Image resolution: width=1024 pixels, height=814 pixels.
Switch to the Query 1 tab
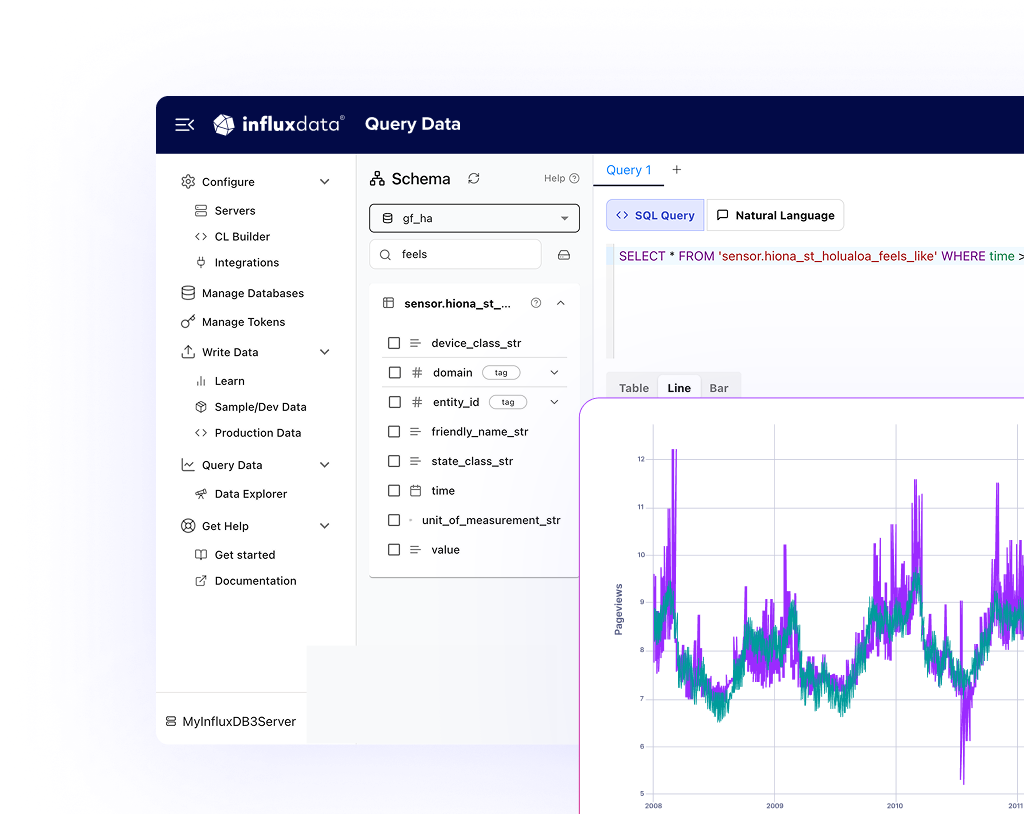[628, 170]
